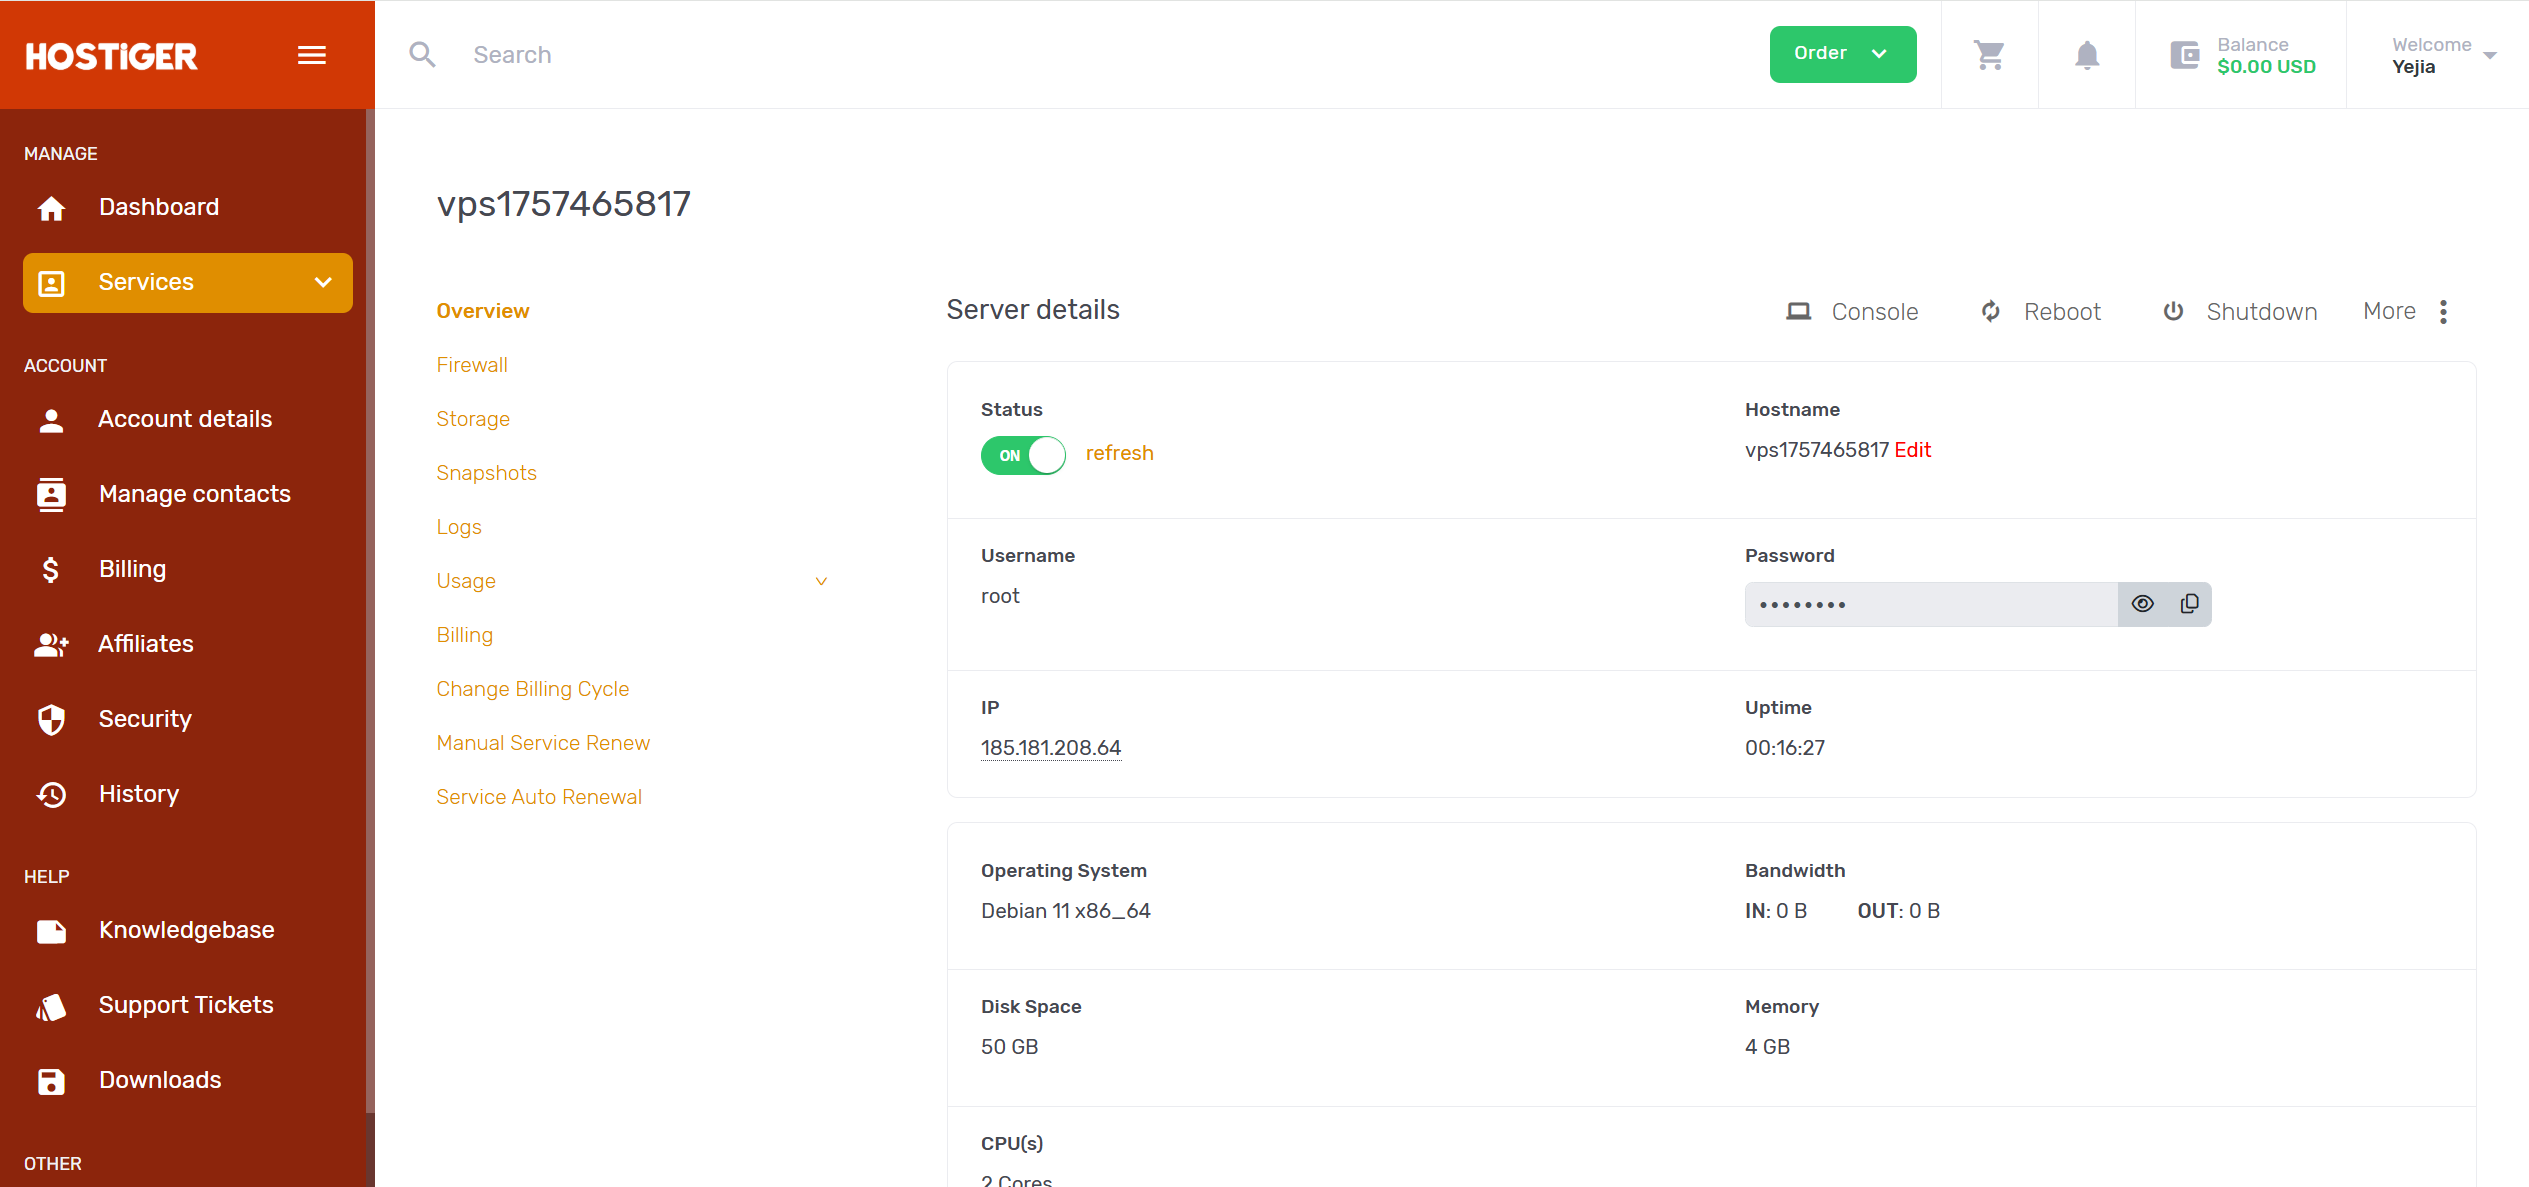The image size is (2529, 1187).
Task: Click the Reboot button label
Action: point(2062,312)
